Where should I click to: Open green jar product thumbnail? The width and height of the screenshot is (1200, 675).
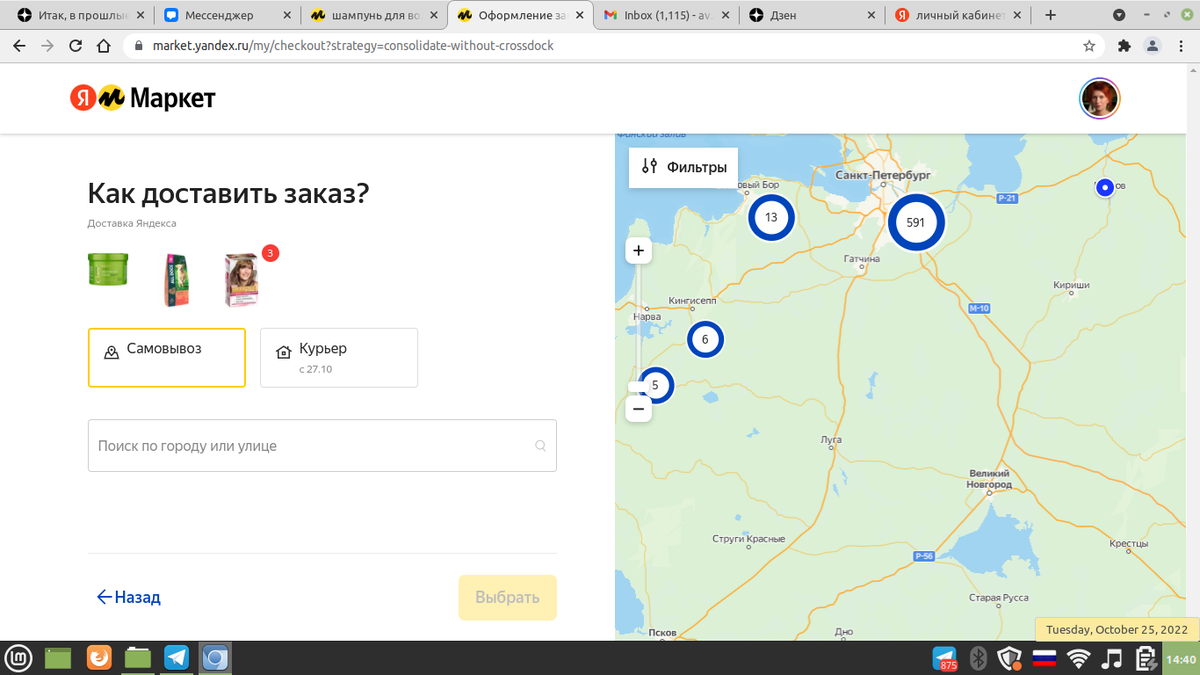tap(108, 269)
